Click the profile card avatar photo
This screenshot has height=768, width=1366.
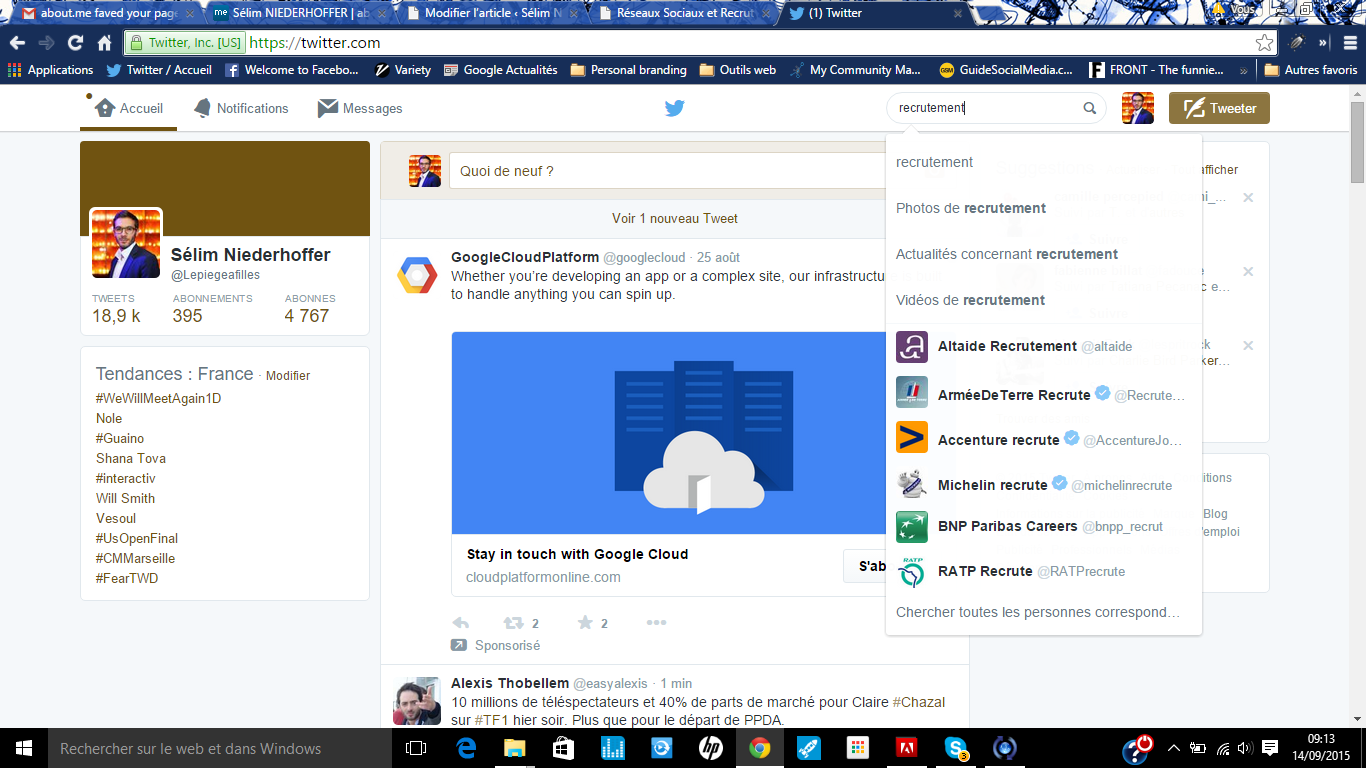(126, 244)
